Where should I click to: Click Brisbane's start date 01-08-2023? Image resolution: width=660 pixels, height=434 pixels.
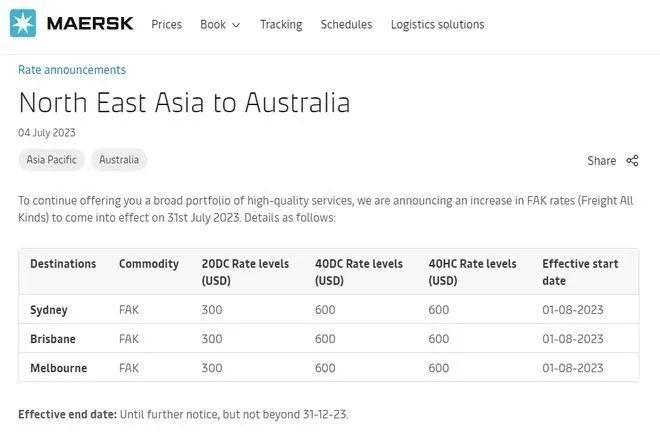pos(573,339)
